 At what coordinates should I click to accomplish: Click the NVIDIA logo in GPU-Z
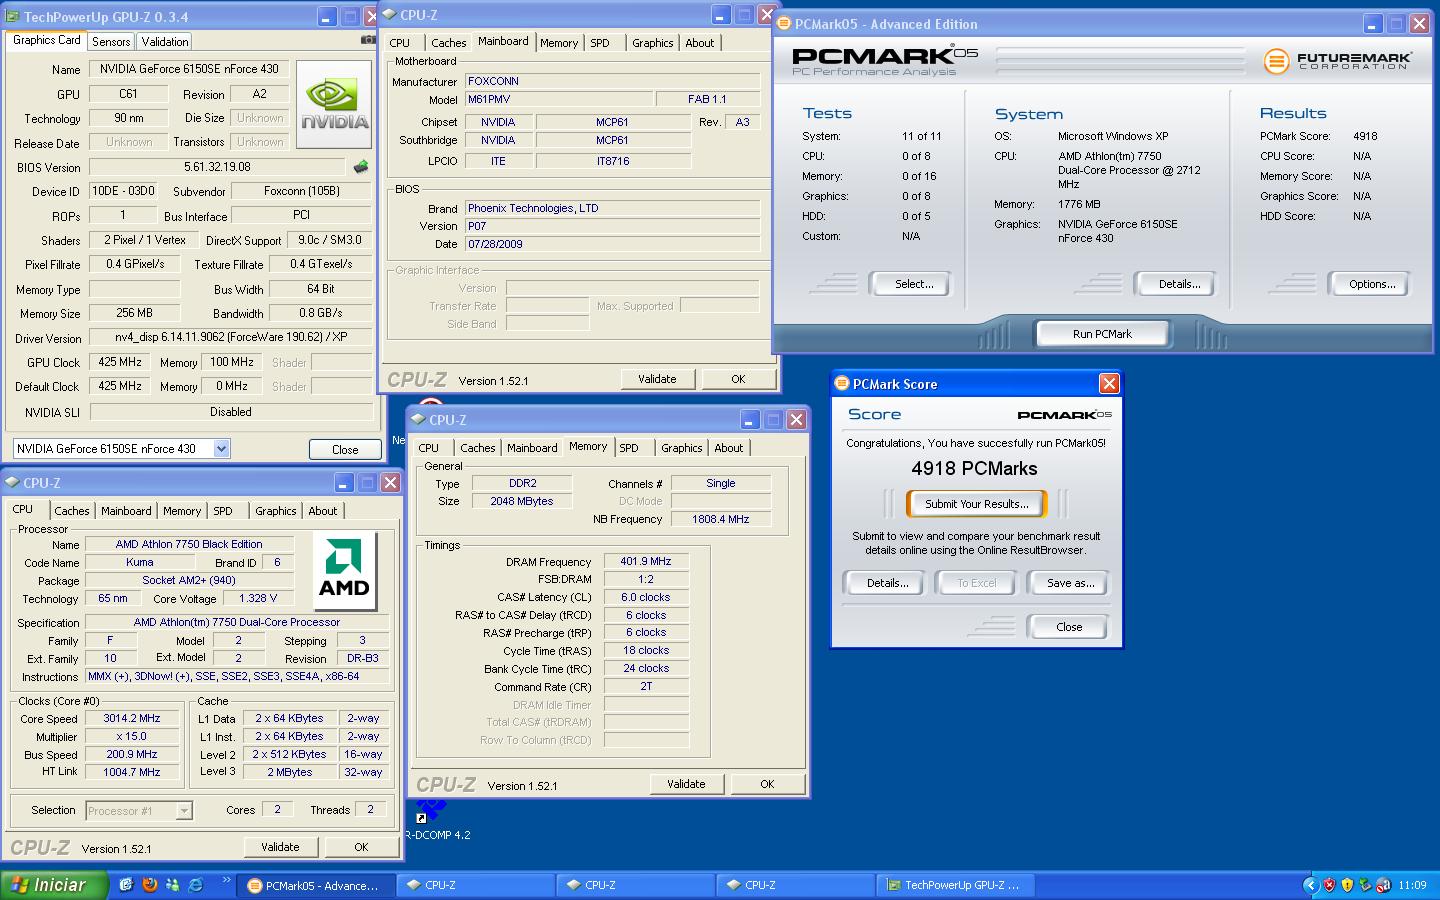click(334, 105)
